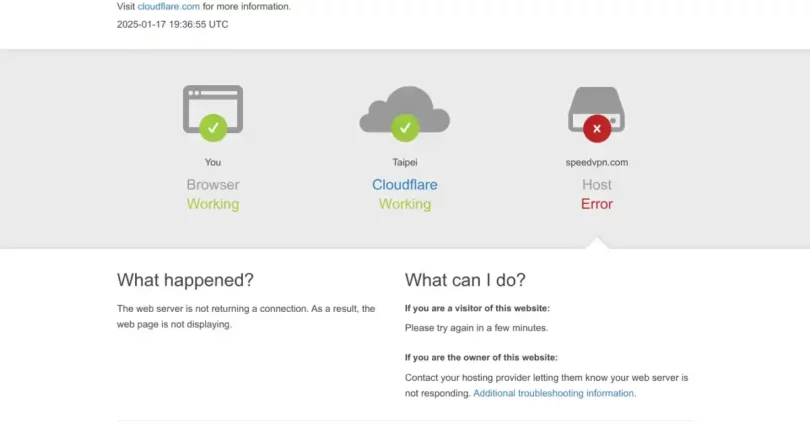Click the browser window icon above You
This screenshot has height=424, width=810.
click(x=213, y=109)
